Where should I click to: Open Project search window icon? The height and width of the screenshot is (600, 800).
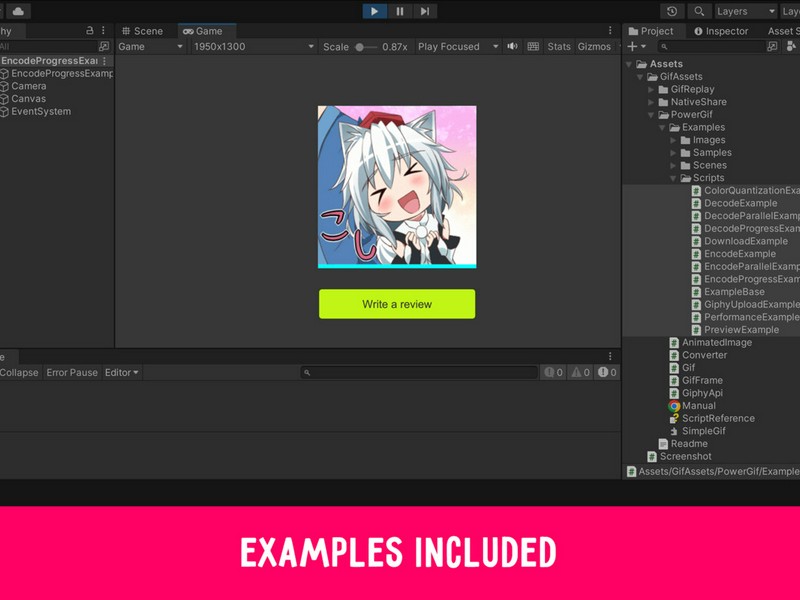[x=772, y=46]
